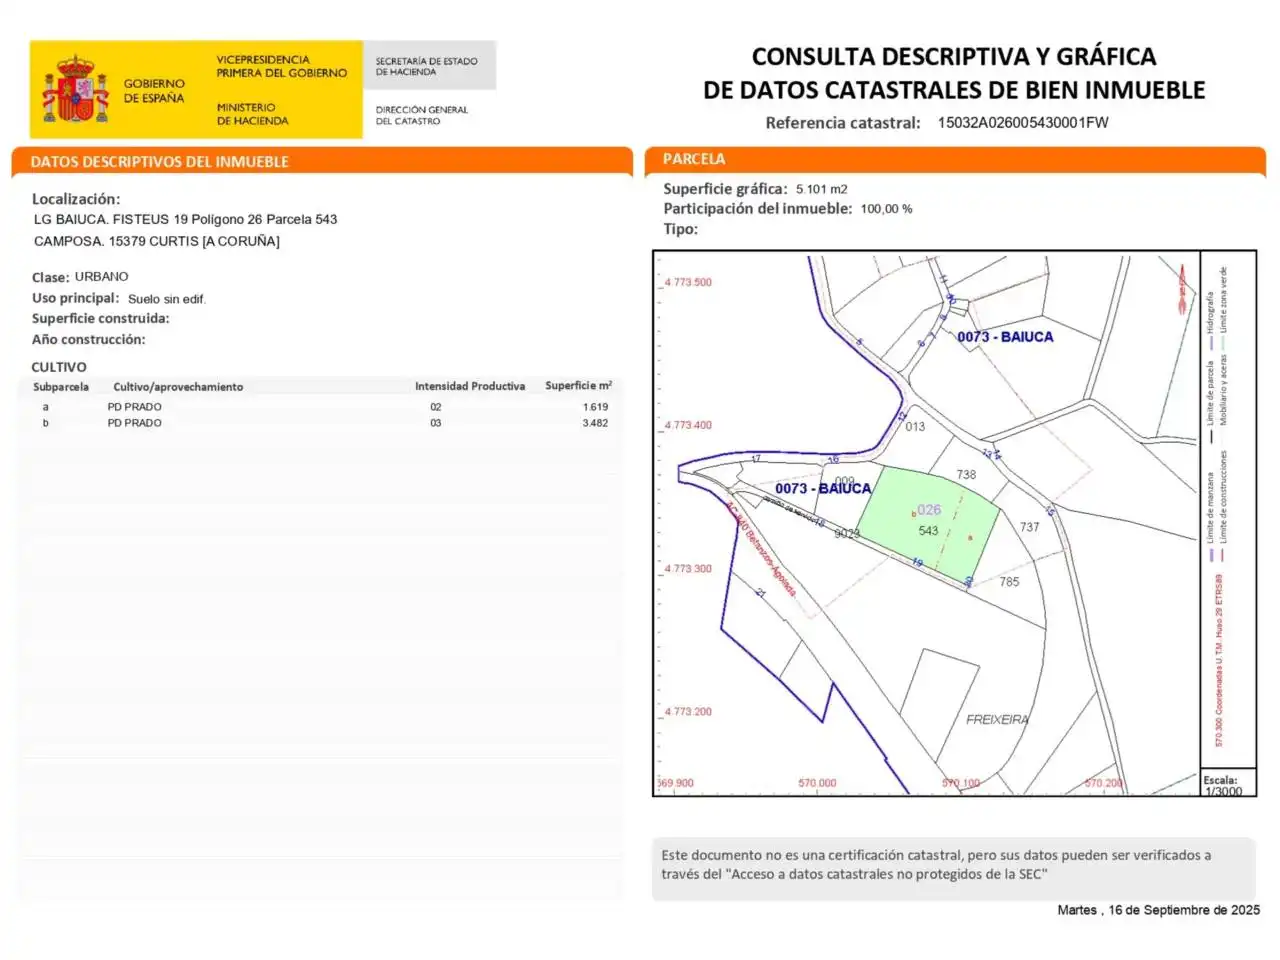Click the "Tipo:" label
The image size is (1280, 960).
coord(681,229)
